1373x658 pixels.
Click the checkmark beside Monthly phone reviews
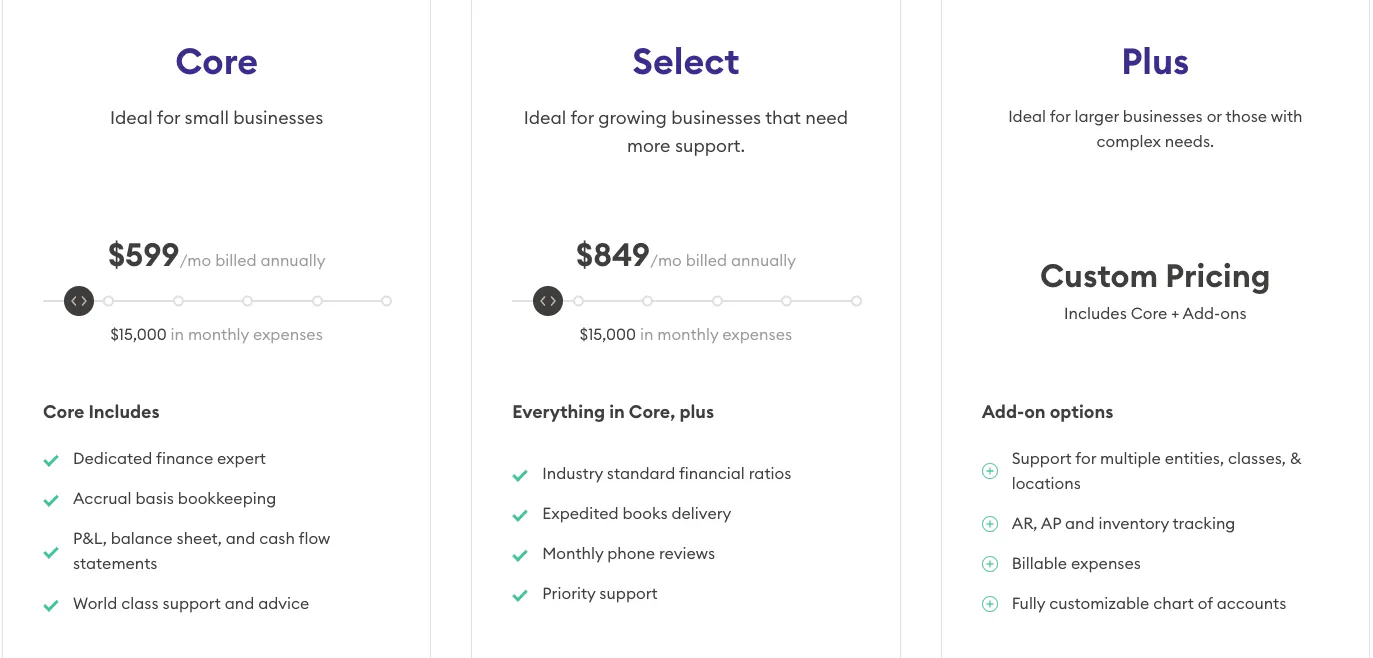[520, 555]
